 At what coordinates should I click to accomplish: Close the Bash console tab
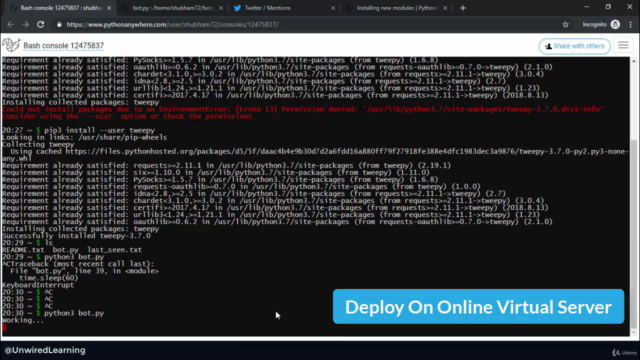click(109, 8)
